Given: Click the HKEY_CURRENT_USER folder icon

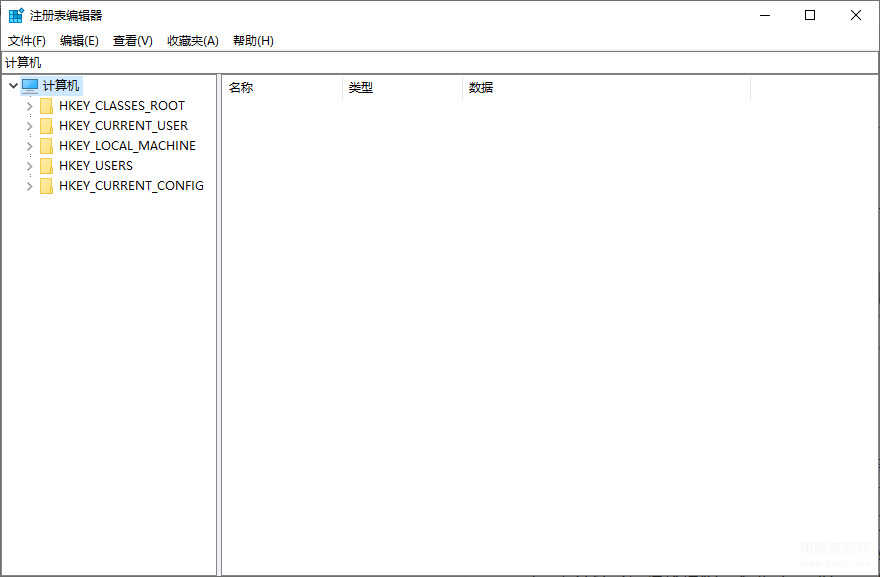Looking at the screenshot, I should (x=47, y=126).
